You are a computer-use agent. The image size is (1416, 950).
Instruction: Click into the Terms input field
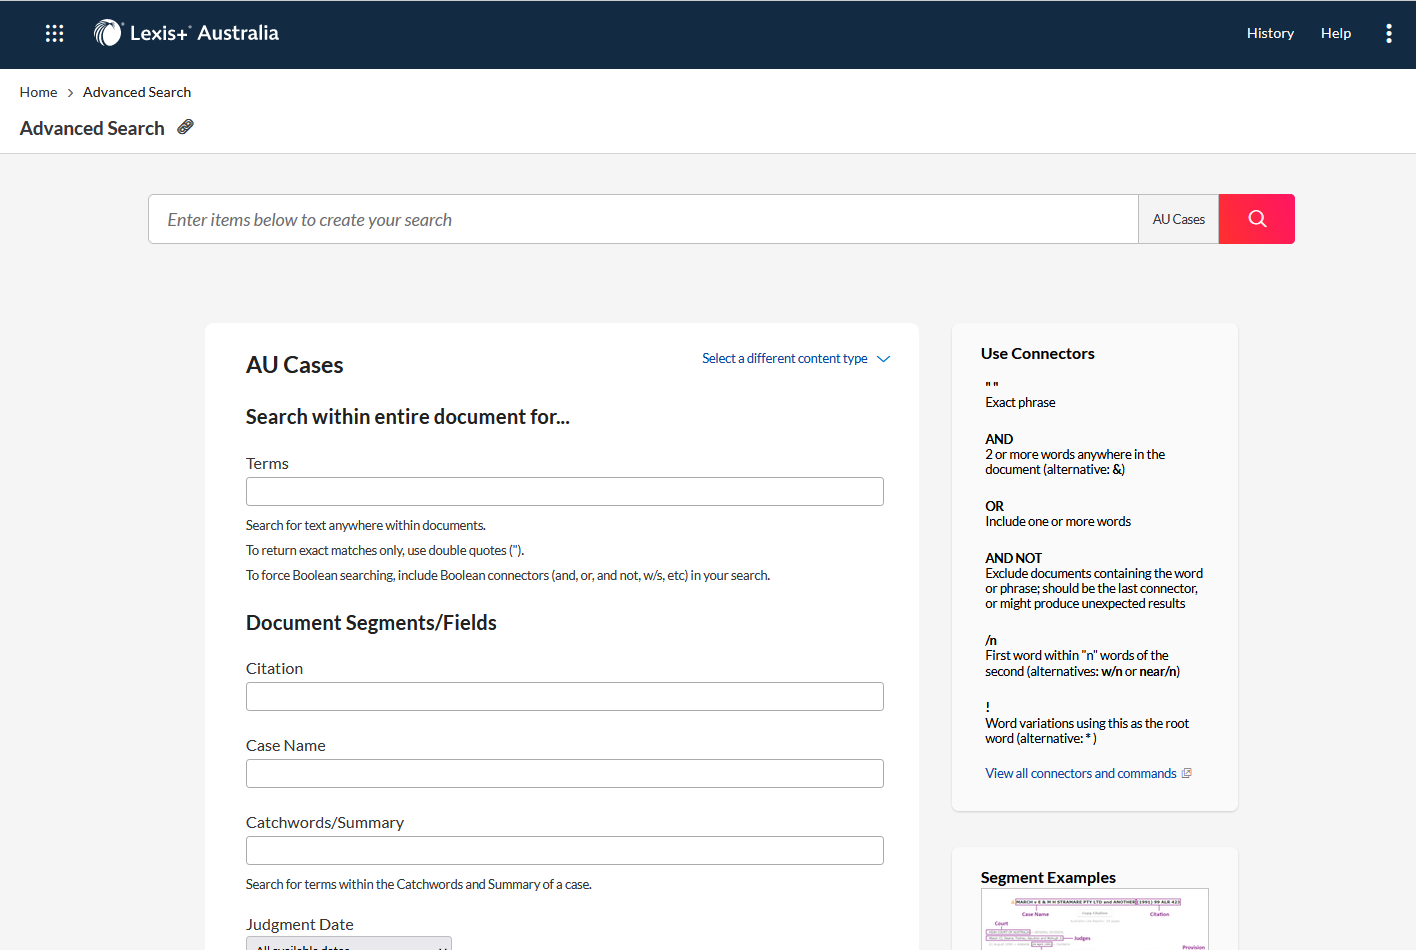pos(564,491)
